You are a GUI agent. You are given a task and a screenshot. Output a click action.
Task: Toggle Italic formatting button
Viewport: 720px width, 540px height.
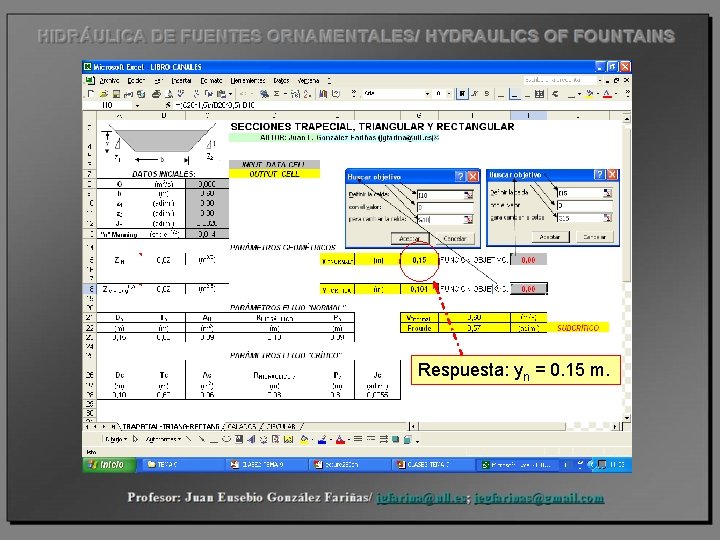474,94
